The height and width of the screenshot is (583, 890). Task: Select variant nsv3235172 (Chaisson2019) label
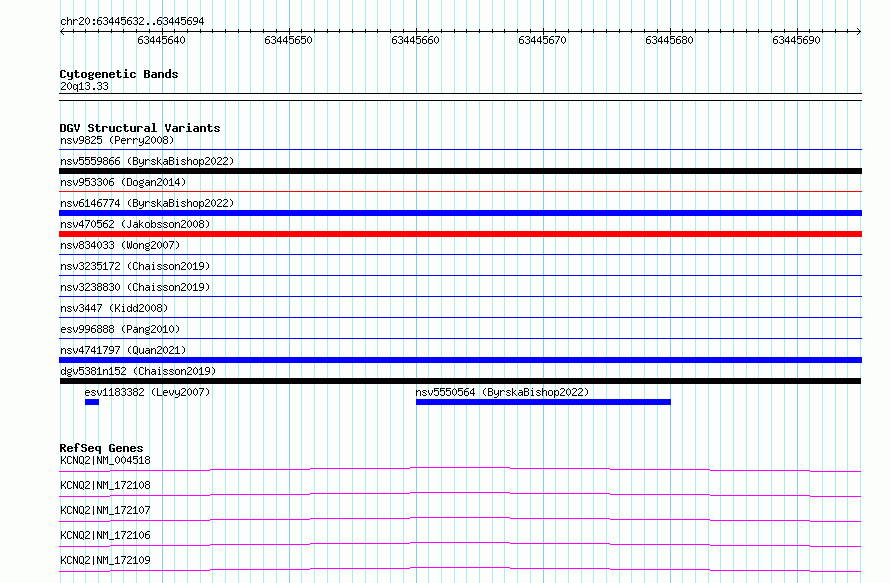135,266
